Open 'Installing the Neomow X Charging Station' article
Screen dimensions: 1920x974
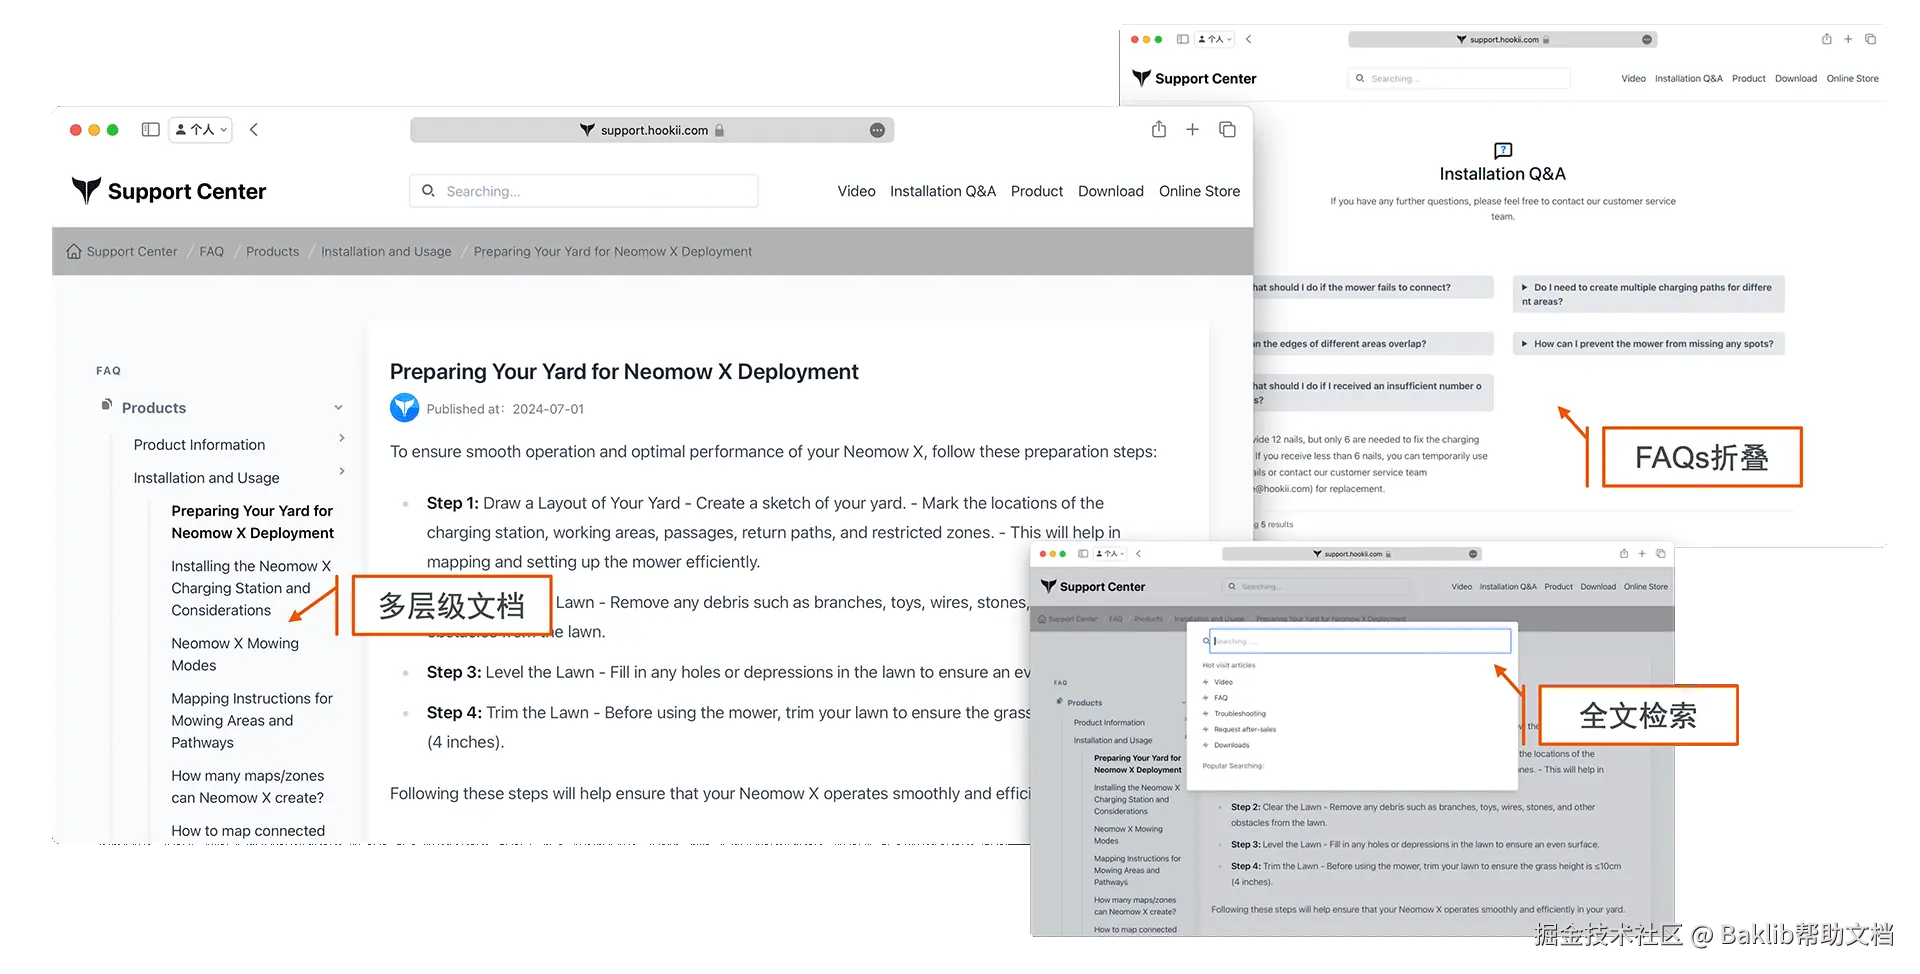click(x=251, y=588)
